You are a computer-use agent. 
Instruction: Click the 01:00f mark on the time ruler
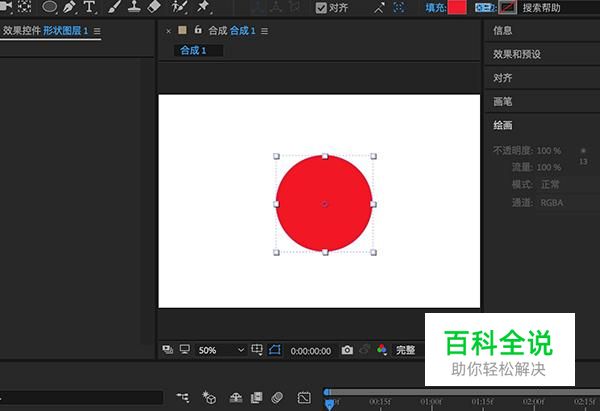[x=431, y=401]
